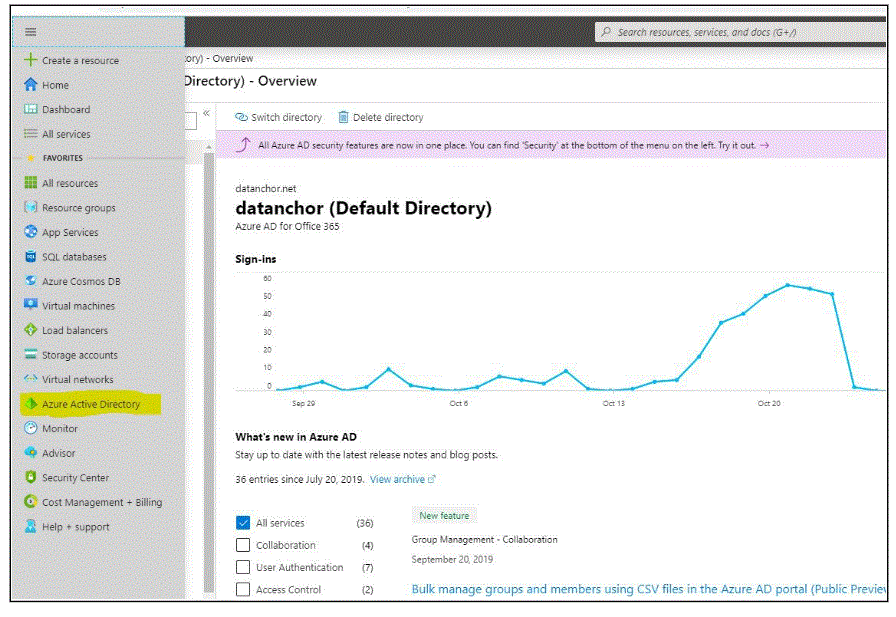Screen dimensions: 896x617
Task: Select the Azure Cosmos DB icon
Action: [x=31, y=281]
